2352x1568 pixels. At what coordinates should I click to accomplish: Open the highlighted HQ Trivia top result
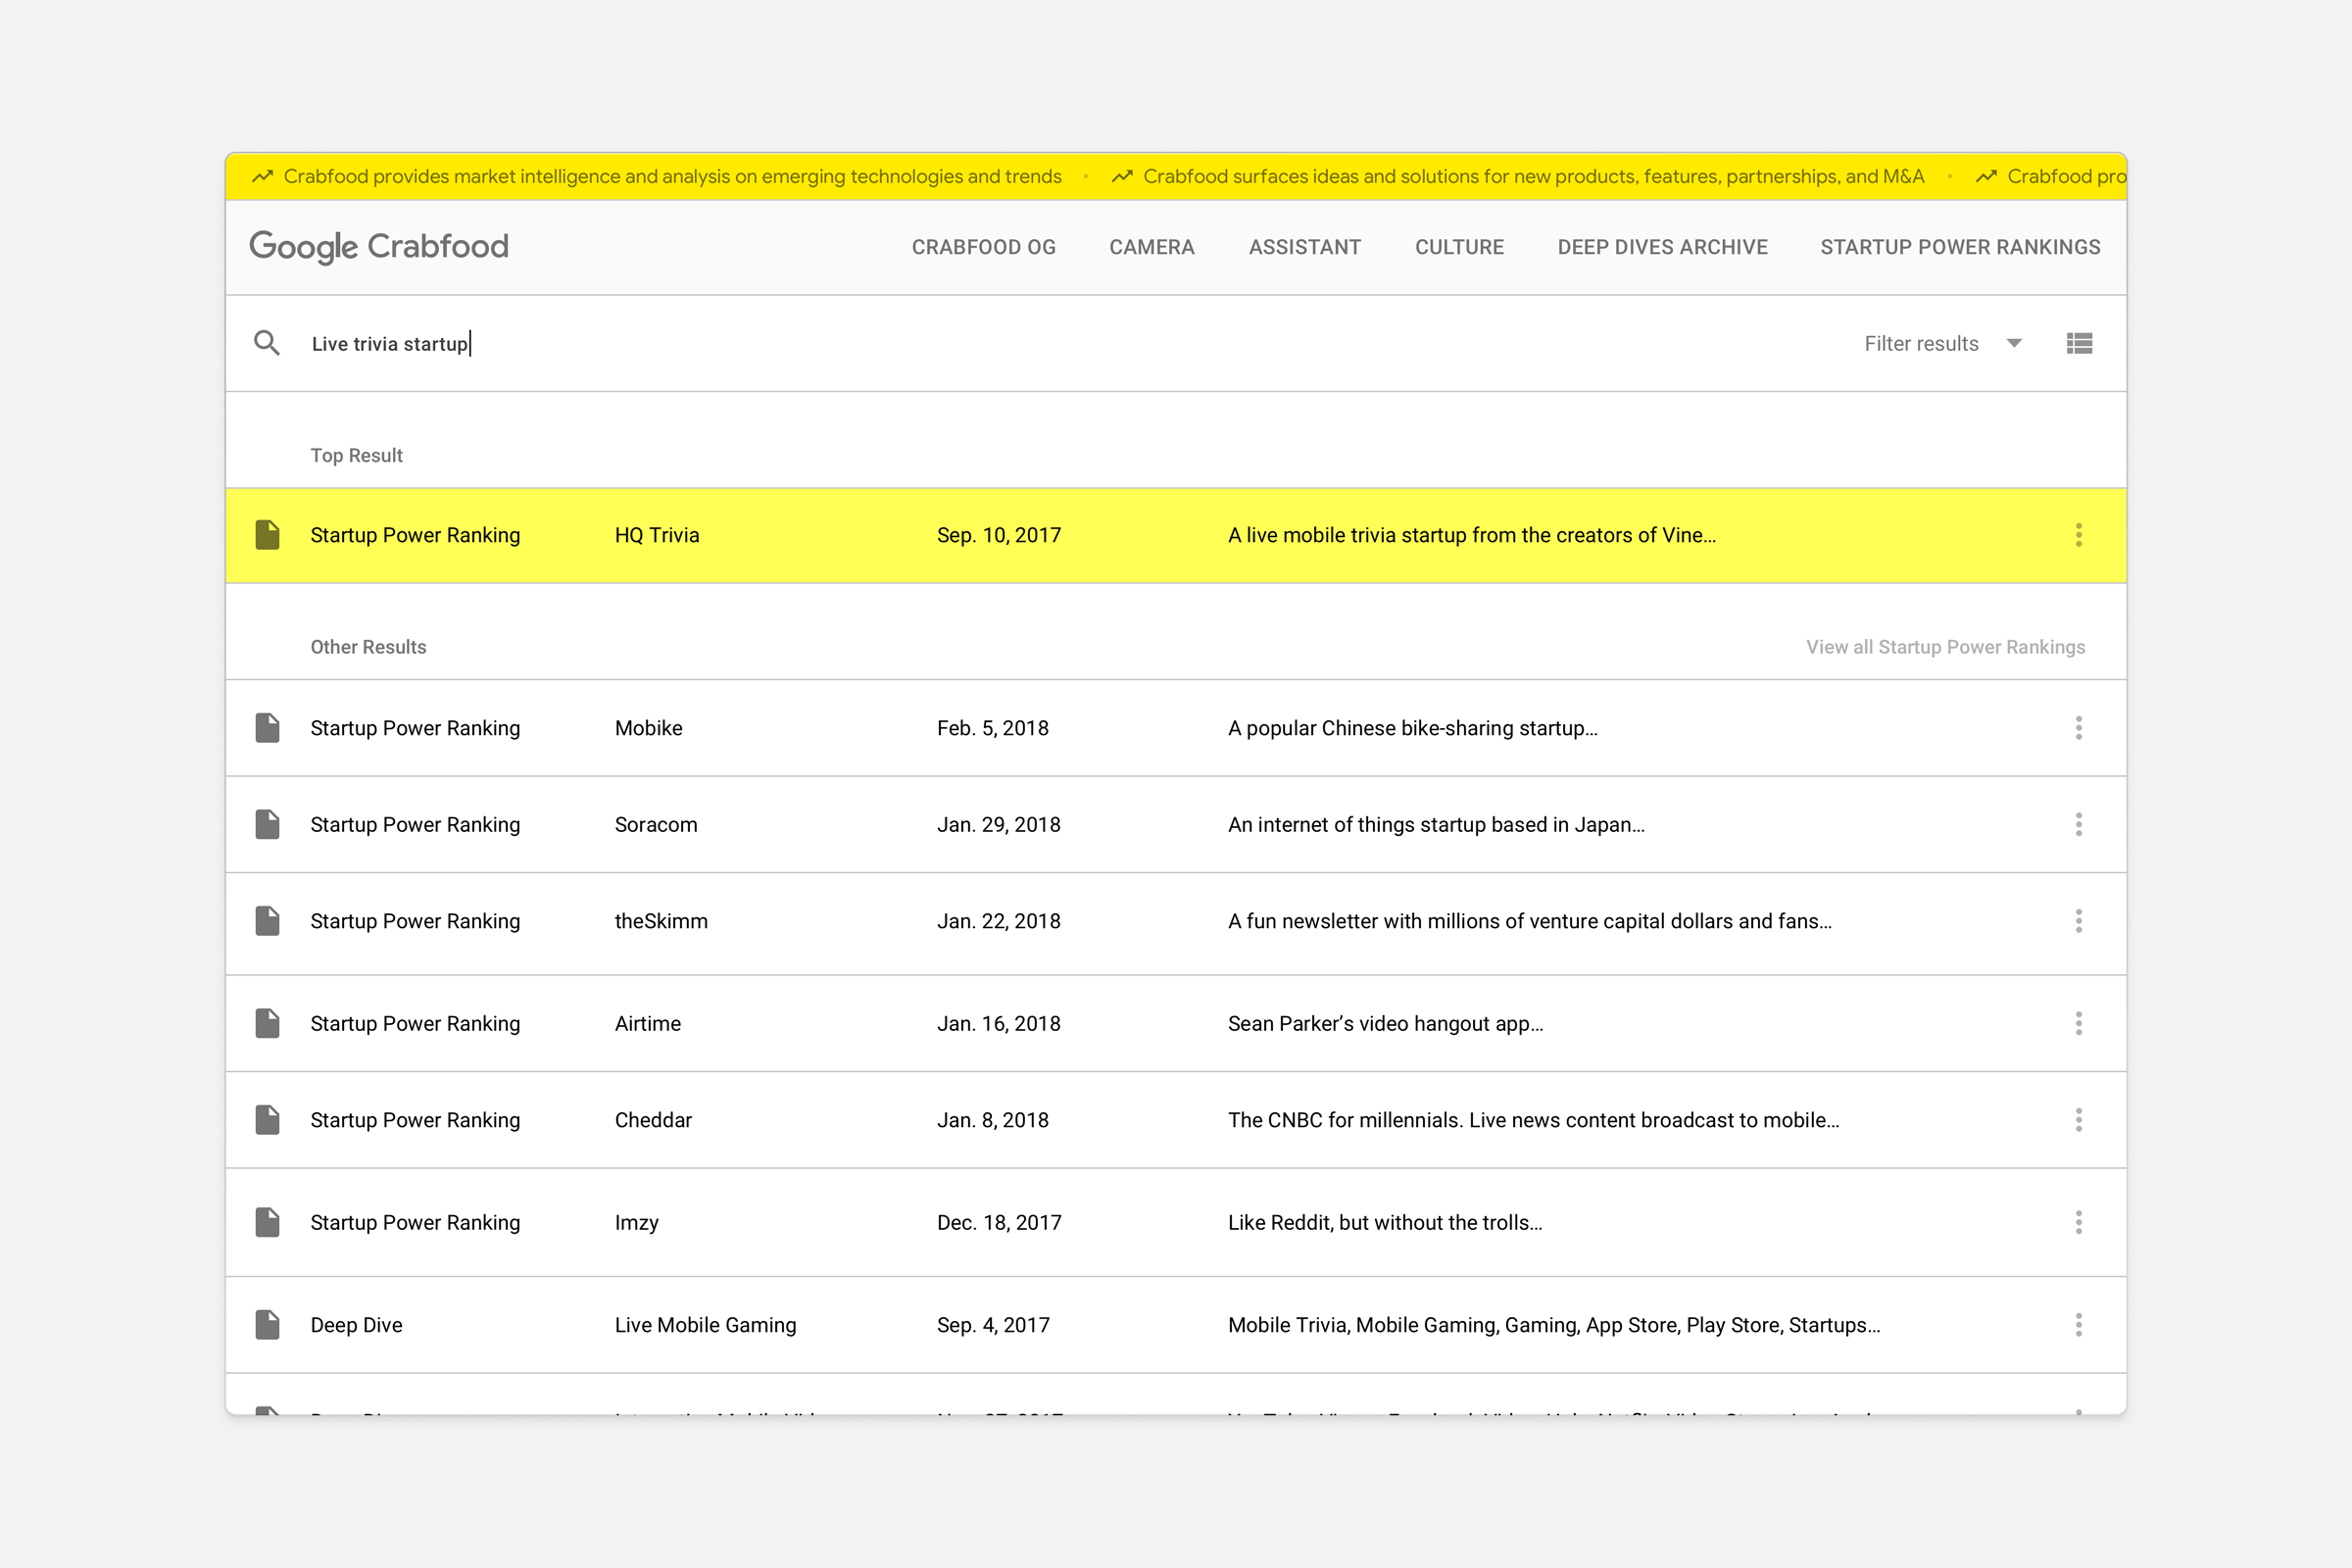click(x=656, y=535)
